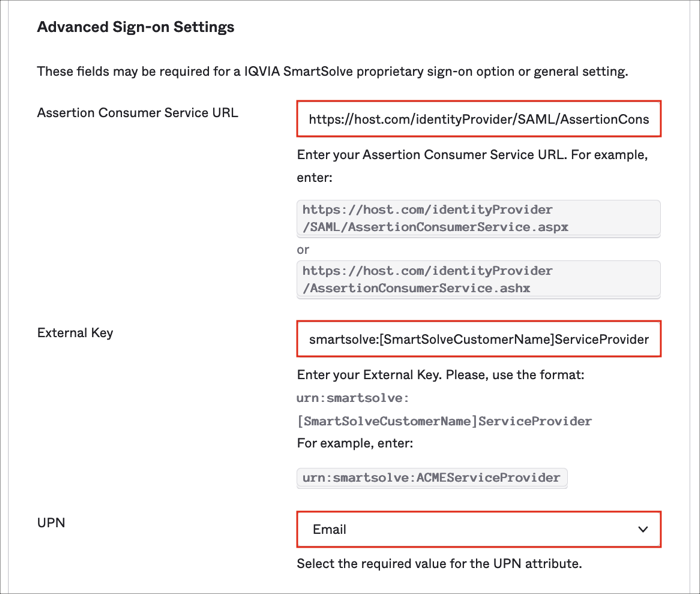Image resolution: width=700 pixels, height=594 pixels.
Task: Click the urn:smartsolve:ACMEServiceProvider example code
Action: 432,477
